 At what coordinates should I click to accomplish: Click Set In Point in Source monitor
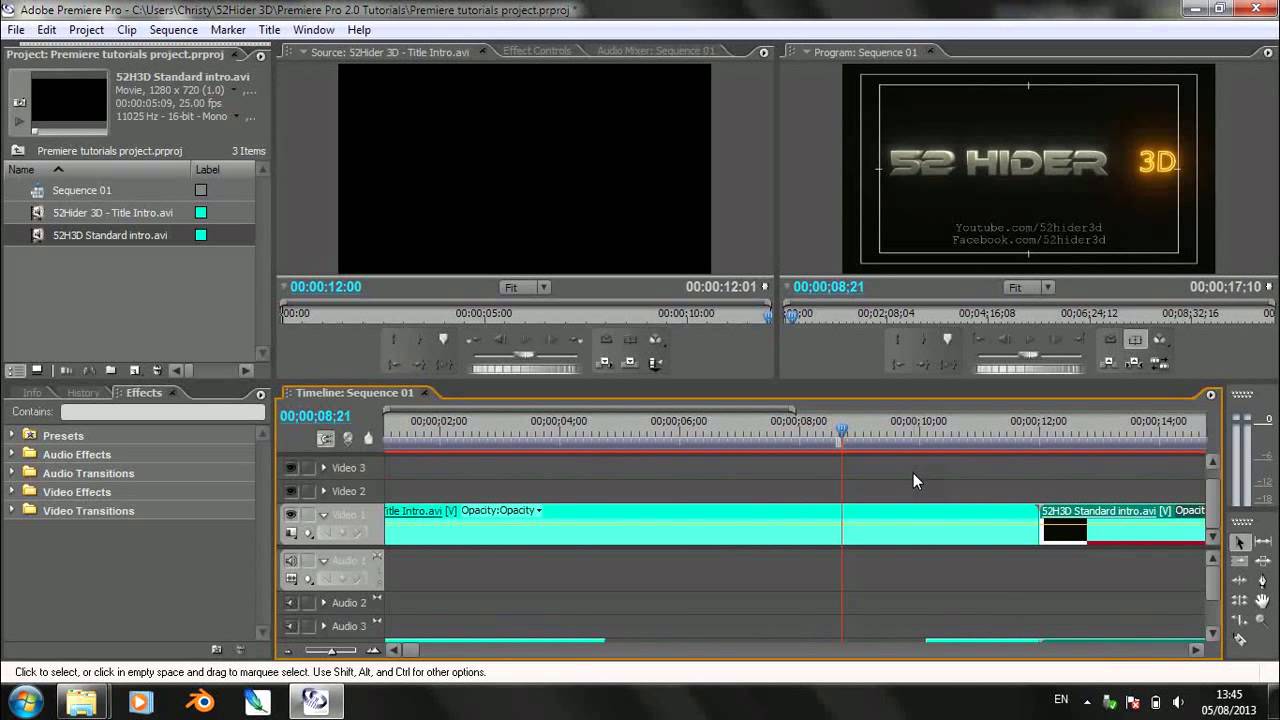[393, 339]
